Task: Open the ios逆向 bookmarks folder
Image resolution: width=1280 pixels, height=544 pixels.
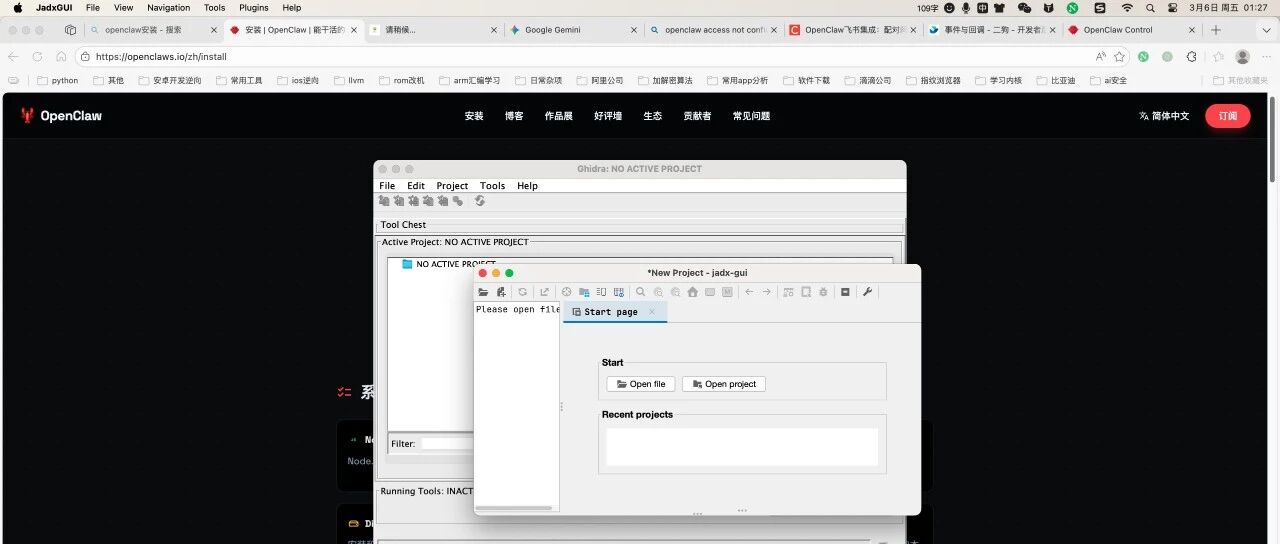Action: [x=297, y=80]
